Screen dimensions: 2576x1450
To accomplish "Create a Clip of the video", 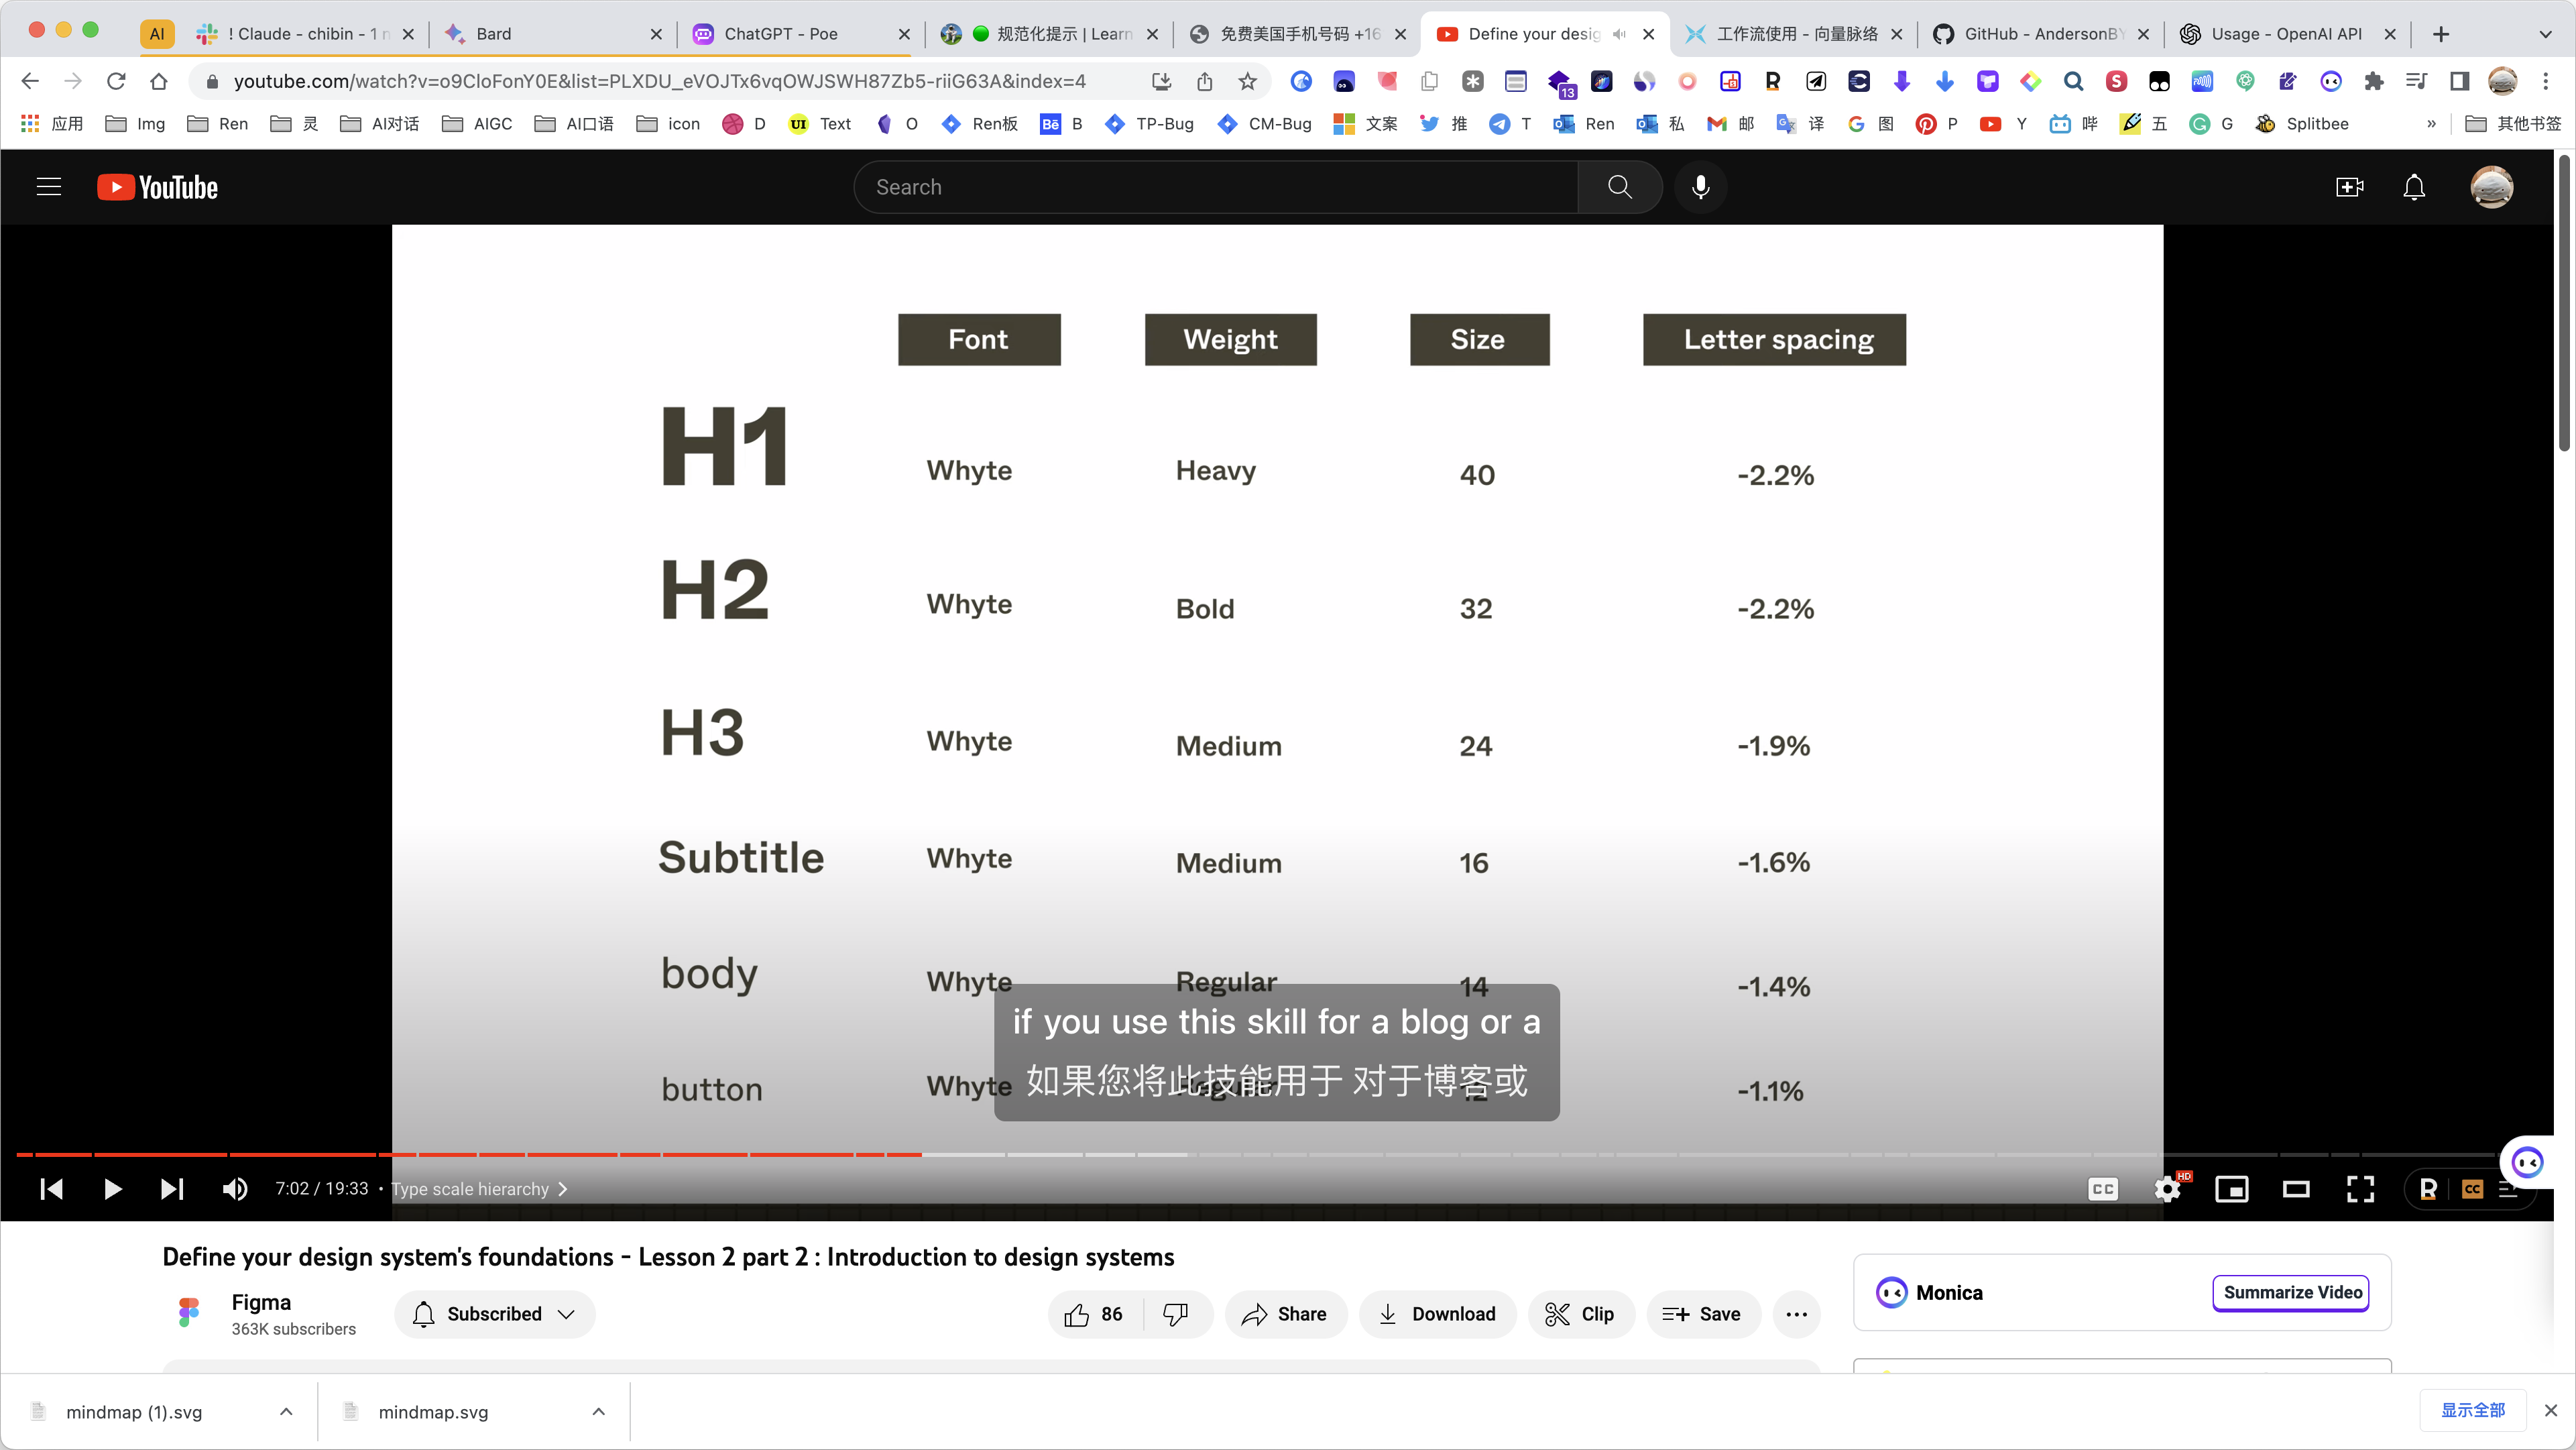I will (1580, 1314).
